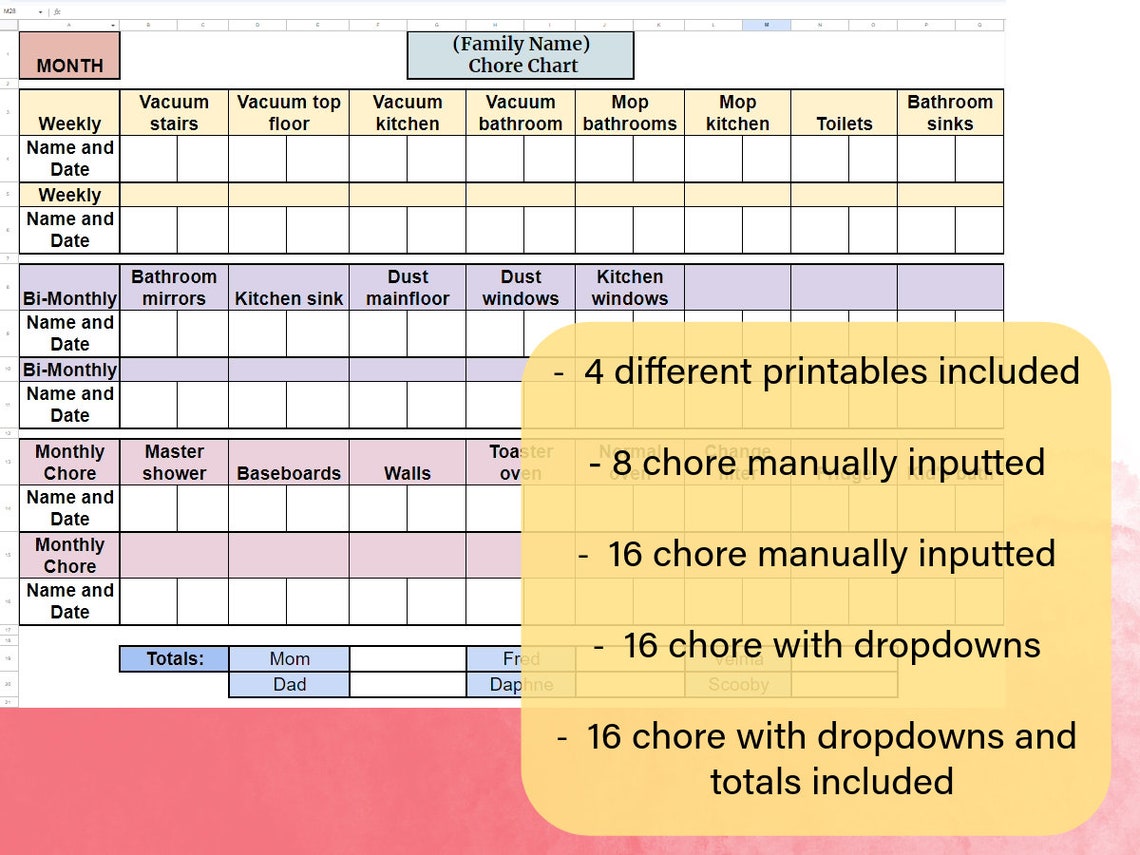Select the Baseboards header cell
Viewport: 1140px width, 855px height.
(289, 462)
